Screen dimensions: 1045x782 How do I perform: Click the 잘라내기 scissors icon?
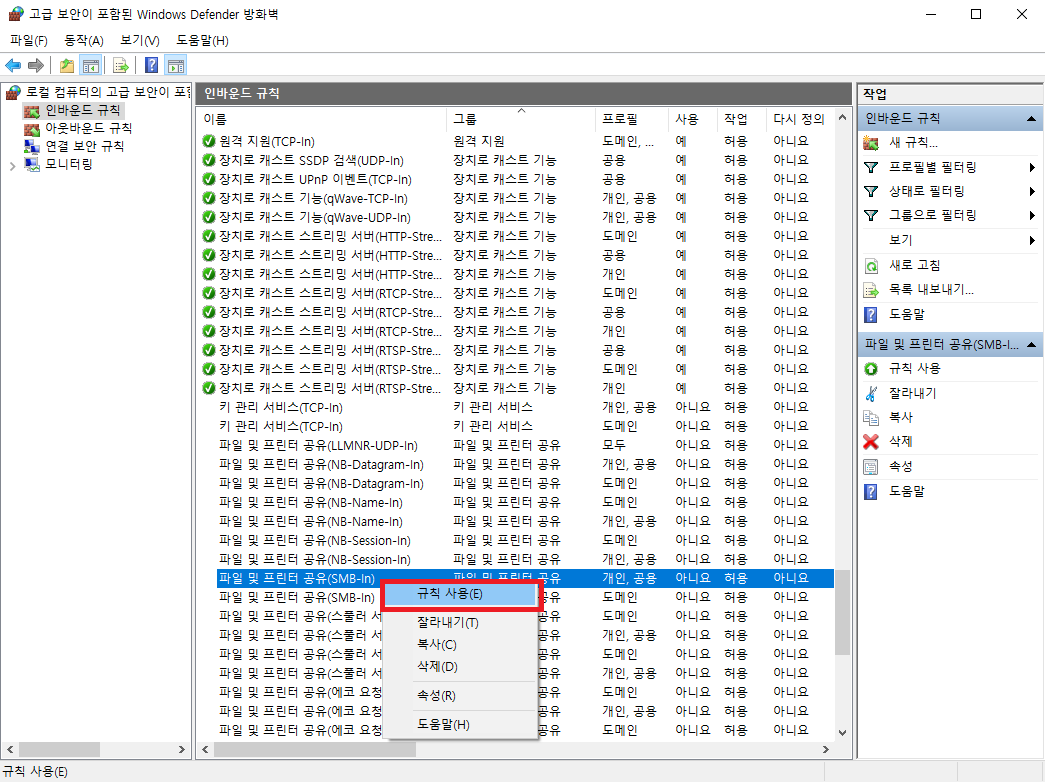871,393
